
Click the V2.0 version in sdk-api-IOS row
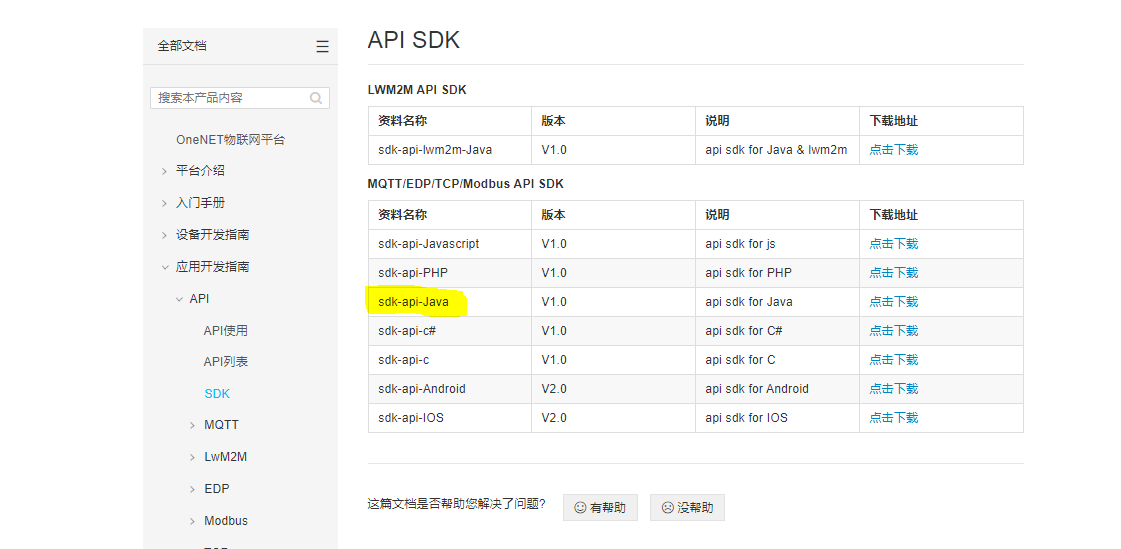pos(554,417)
